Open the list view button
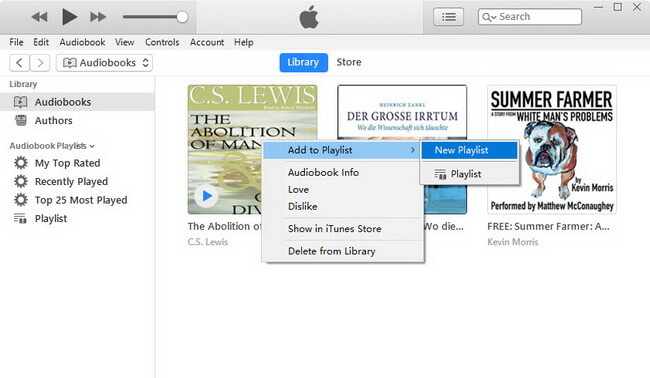The image size is (650, 378). 449,17
